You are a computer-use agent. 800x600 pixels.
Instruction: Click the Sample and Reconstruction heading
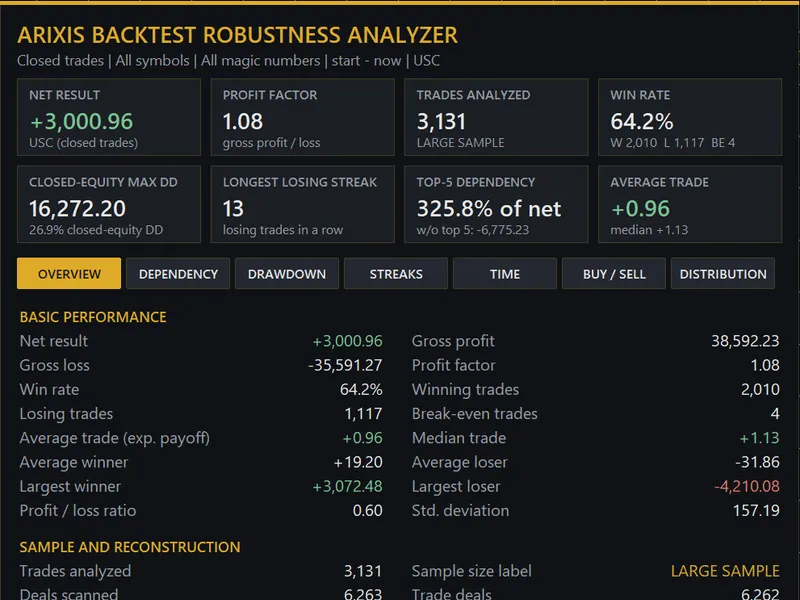130,547
